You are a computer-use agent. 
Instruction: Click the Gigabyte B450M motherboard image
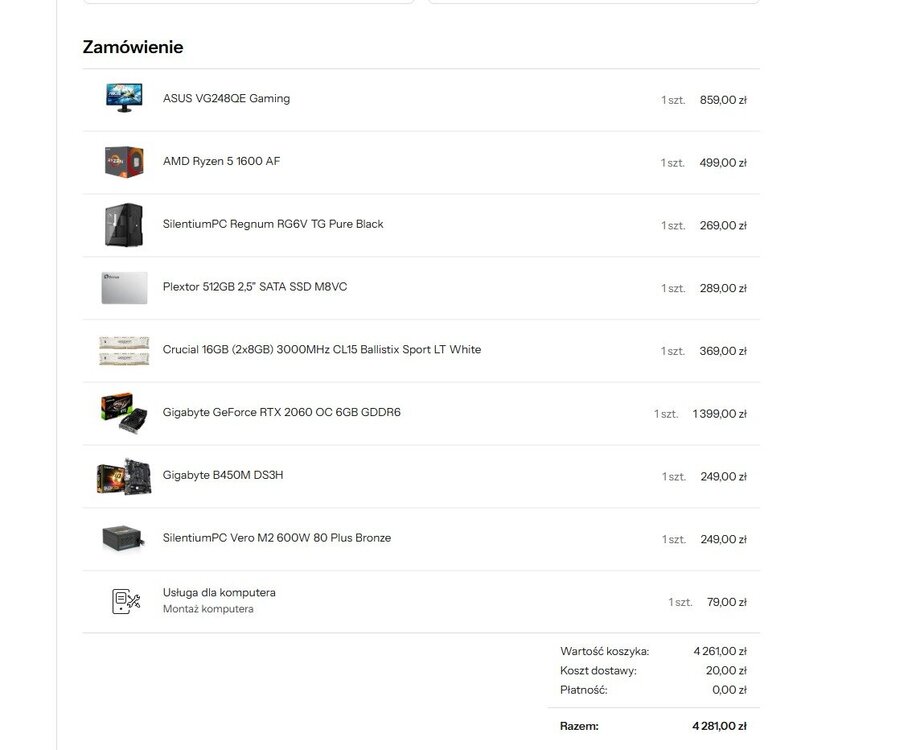pos(124,476)
